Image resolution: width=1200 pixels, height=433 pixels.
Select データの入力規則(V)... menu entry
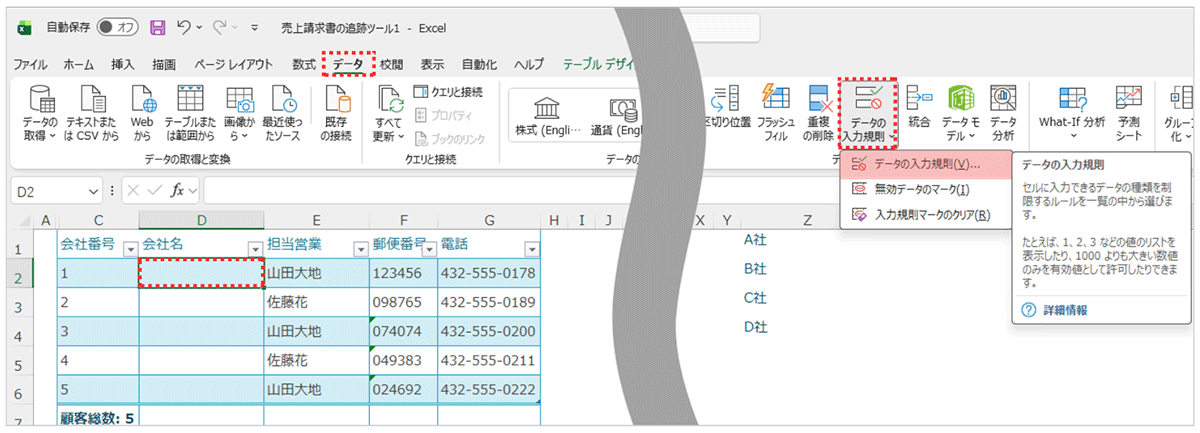tap(922, 164)
